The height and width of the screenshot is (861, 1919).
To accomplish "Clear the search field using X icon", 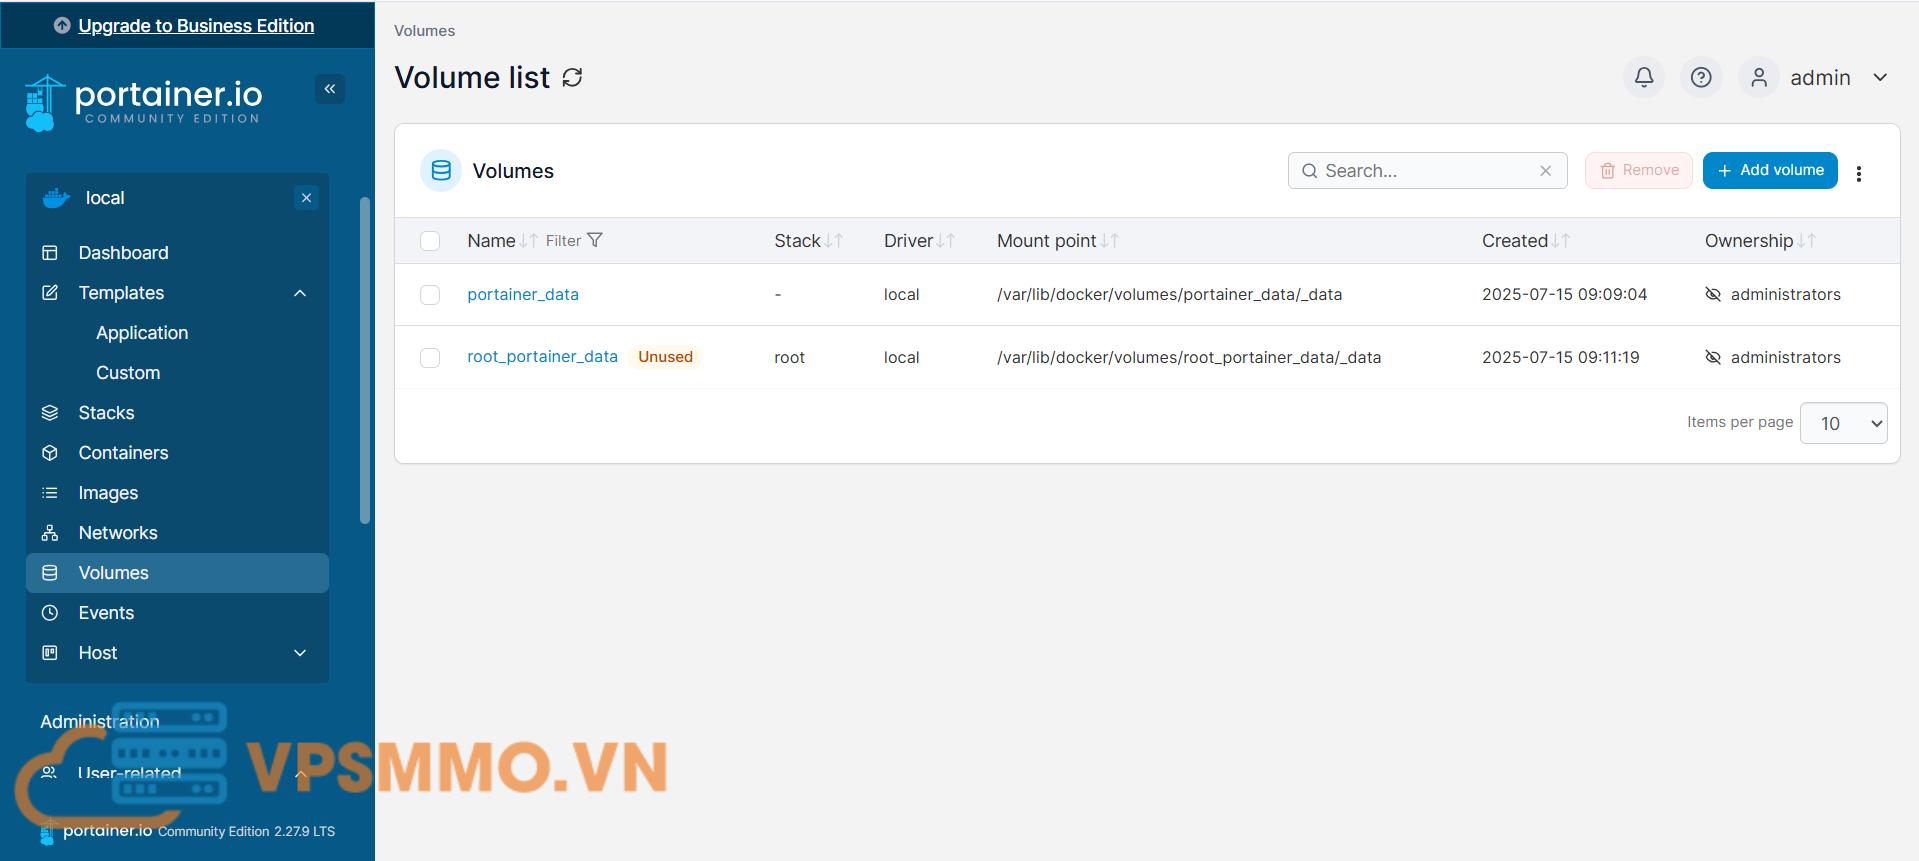I will pos(1545,171).
